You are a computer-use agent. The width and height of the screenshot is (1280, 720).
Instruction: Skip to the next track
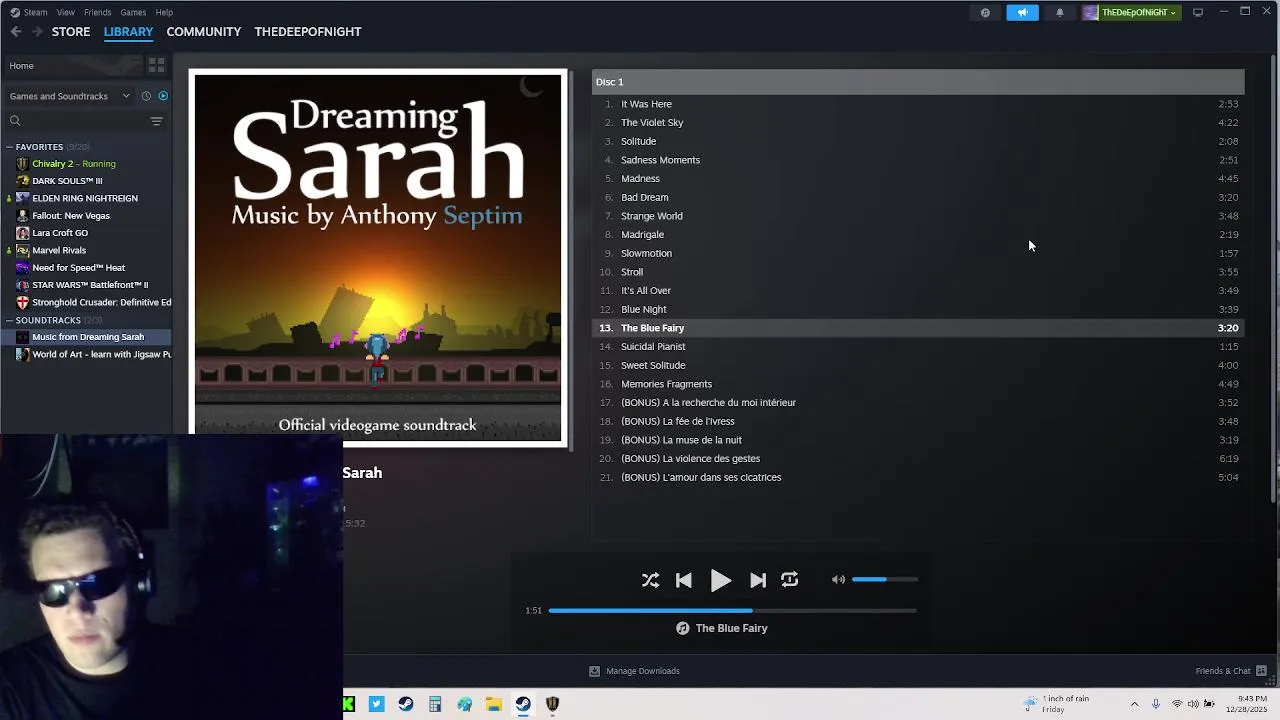(758, 580)
